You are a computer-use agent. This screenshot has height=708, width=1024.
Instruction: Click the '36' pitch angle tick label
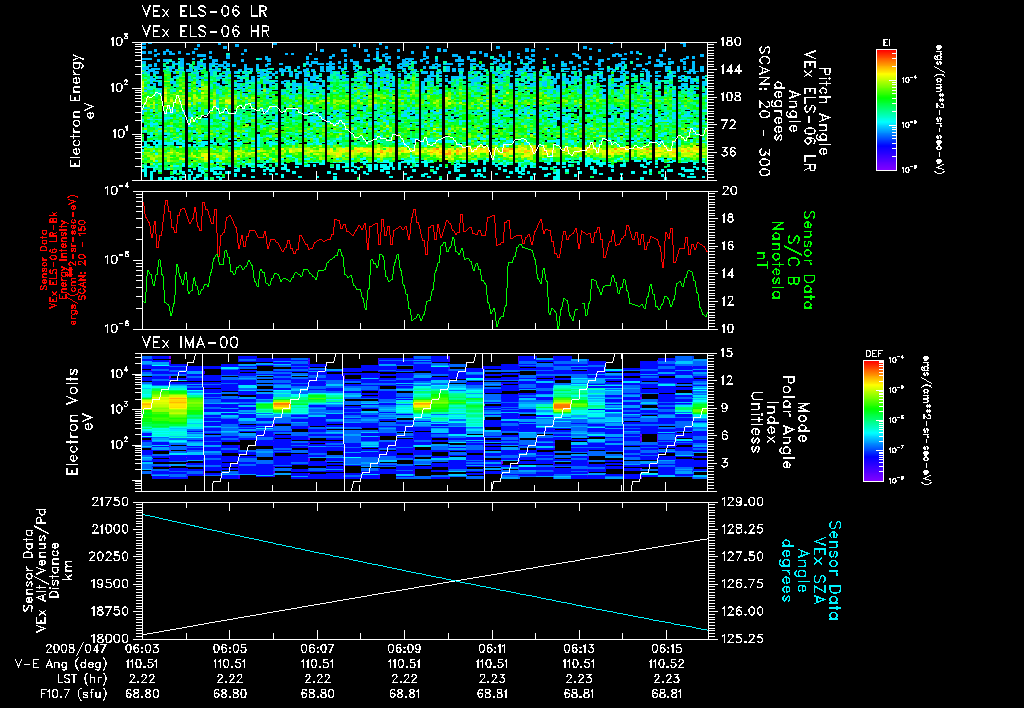click(726, 152)
